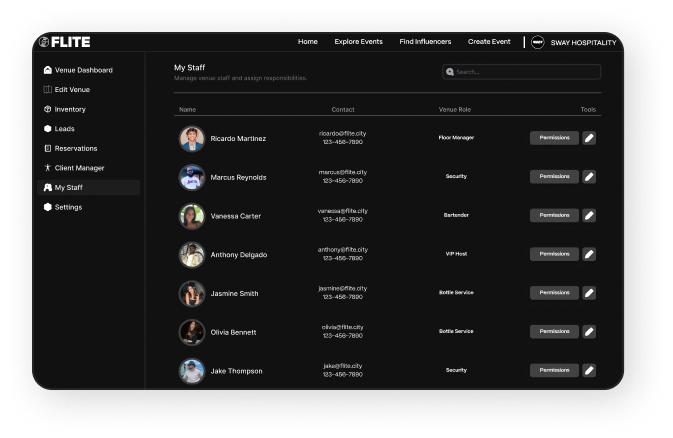Open the Sway Hospitality account avatar
The height and width of the screenshot is (438, 673).
coord(537,42)
